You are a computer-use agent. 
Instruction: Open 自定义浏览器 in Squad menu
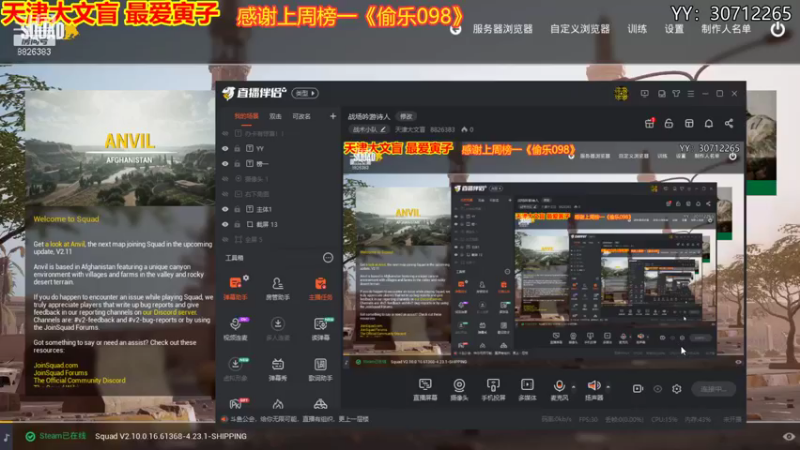tap(580, 29)
